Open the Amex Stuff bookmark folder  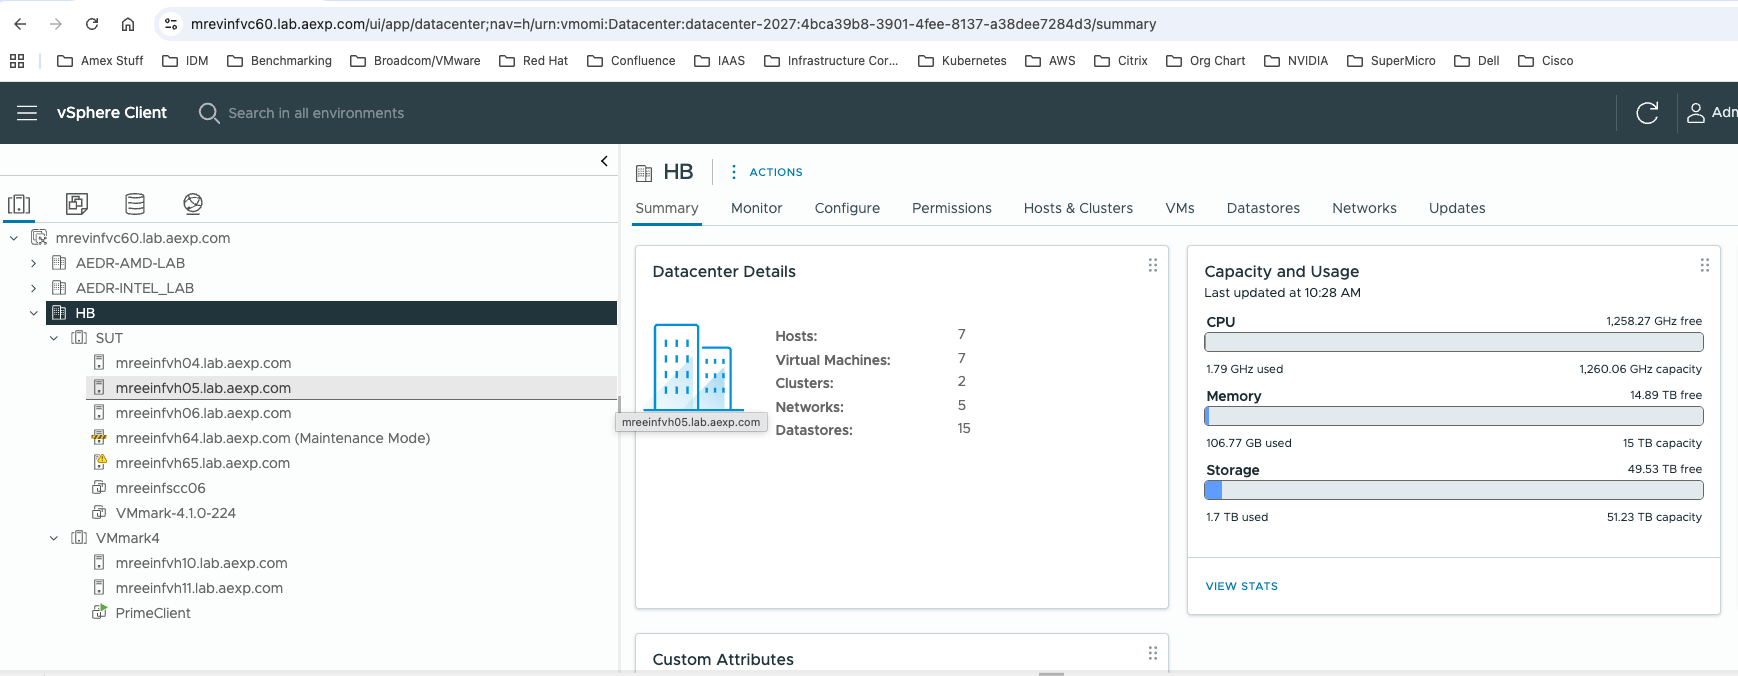(100, 61)
